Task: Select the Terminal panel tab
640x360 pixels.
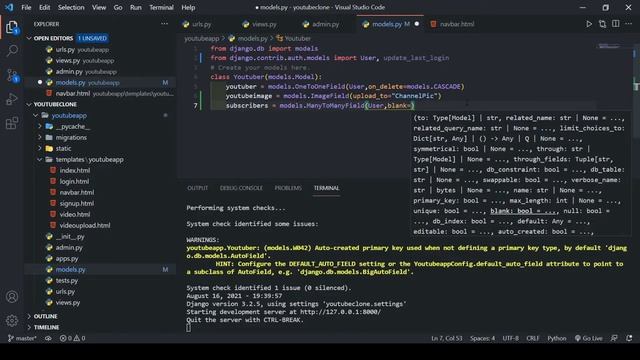Action: point(327,188)
